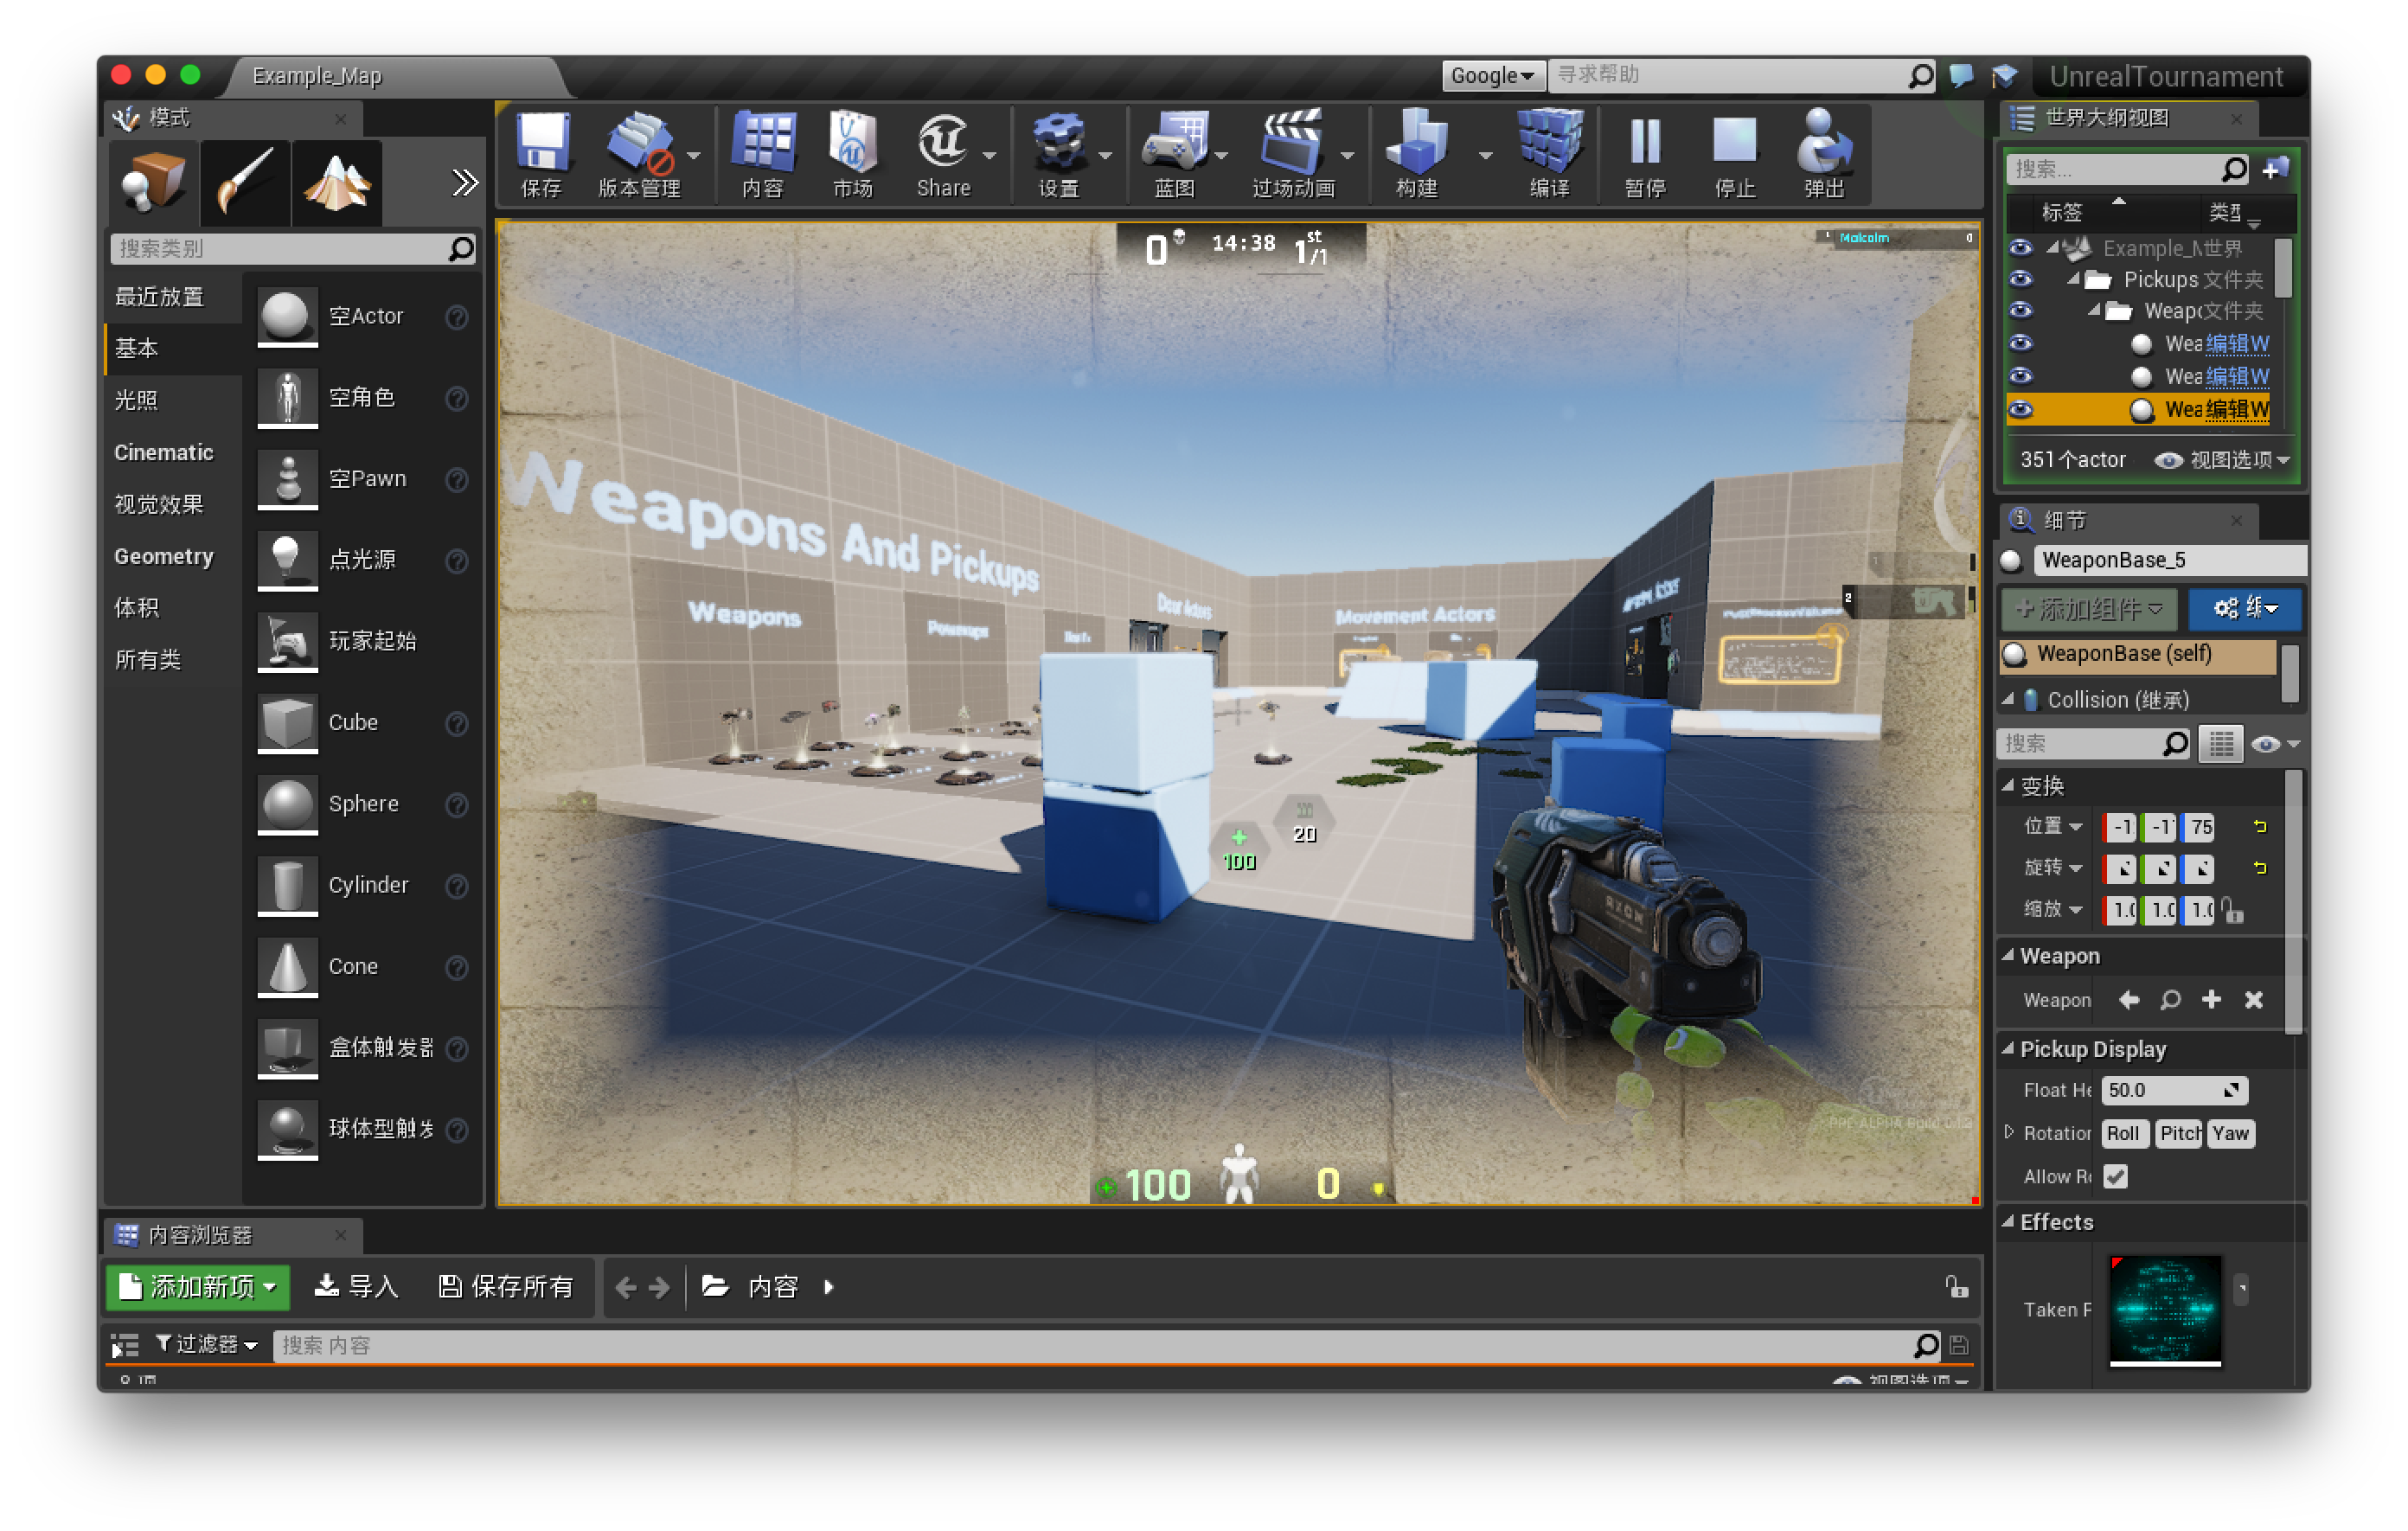Toggle visibility eye of Pickups folder
Viewport: 2408px width, 1531px height.
tap(2020, 279)
